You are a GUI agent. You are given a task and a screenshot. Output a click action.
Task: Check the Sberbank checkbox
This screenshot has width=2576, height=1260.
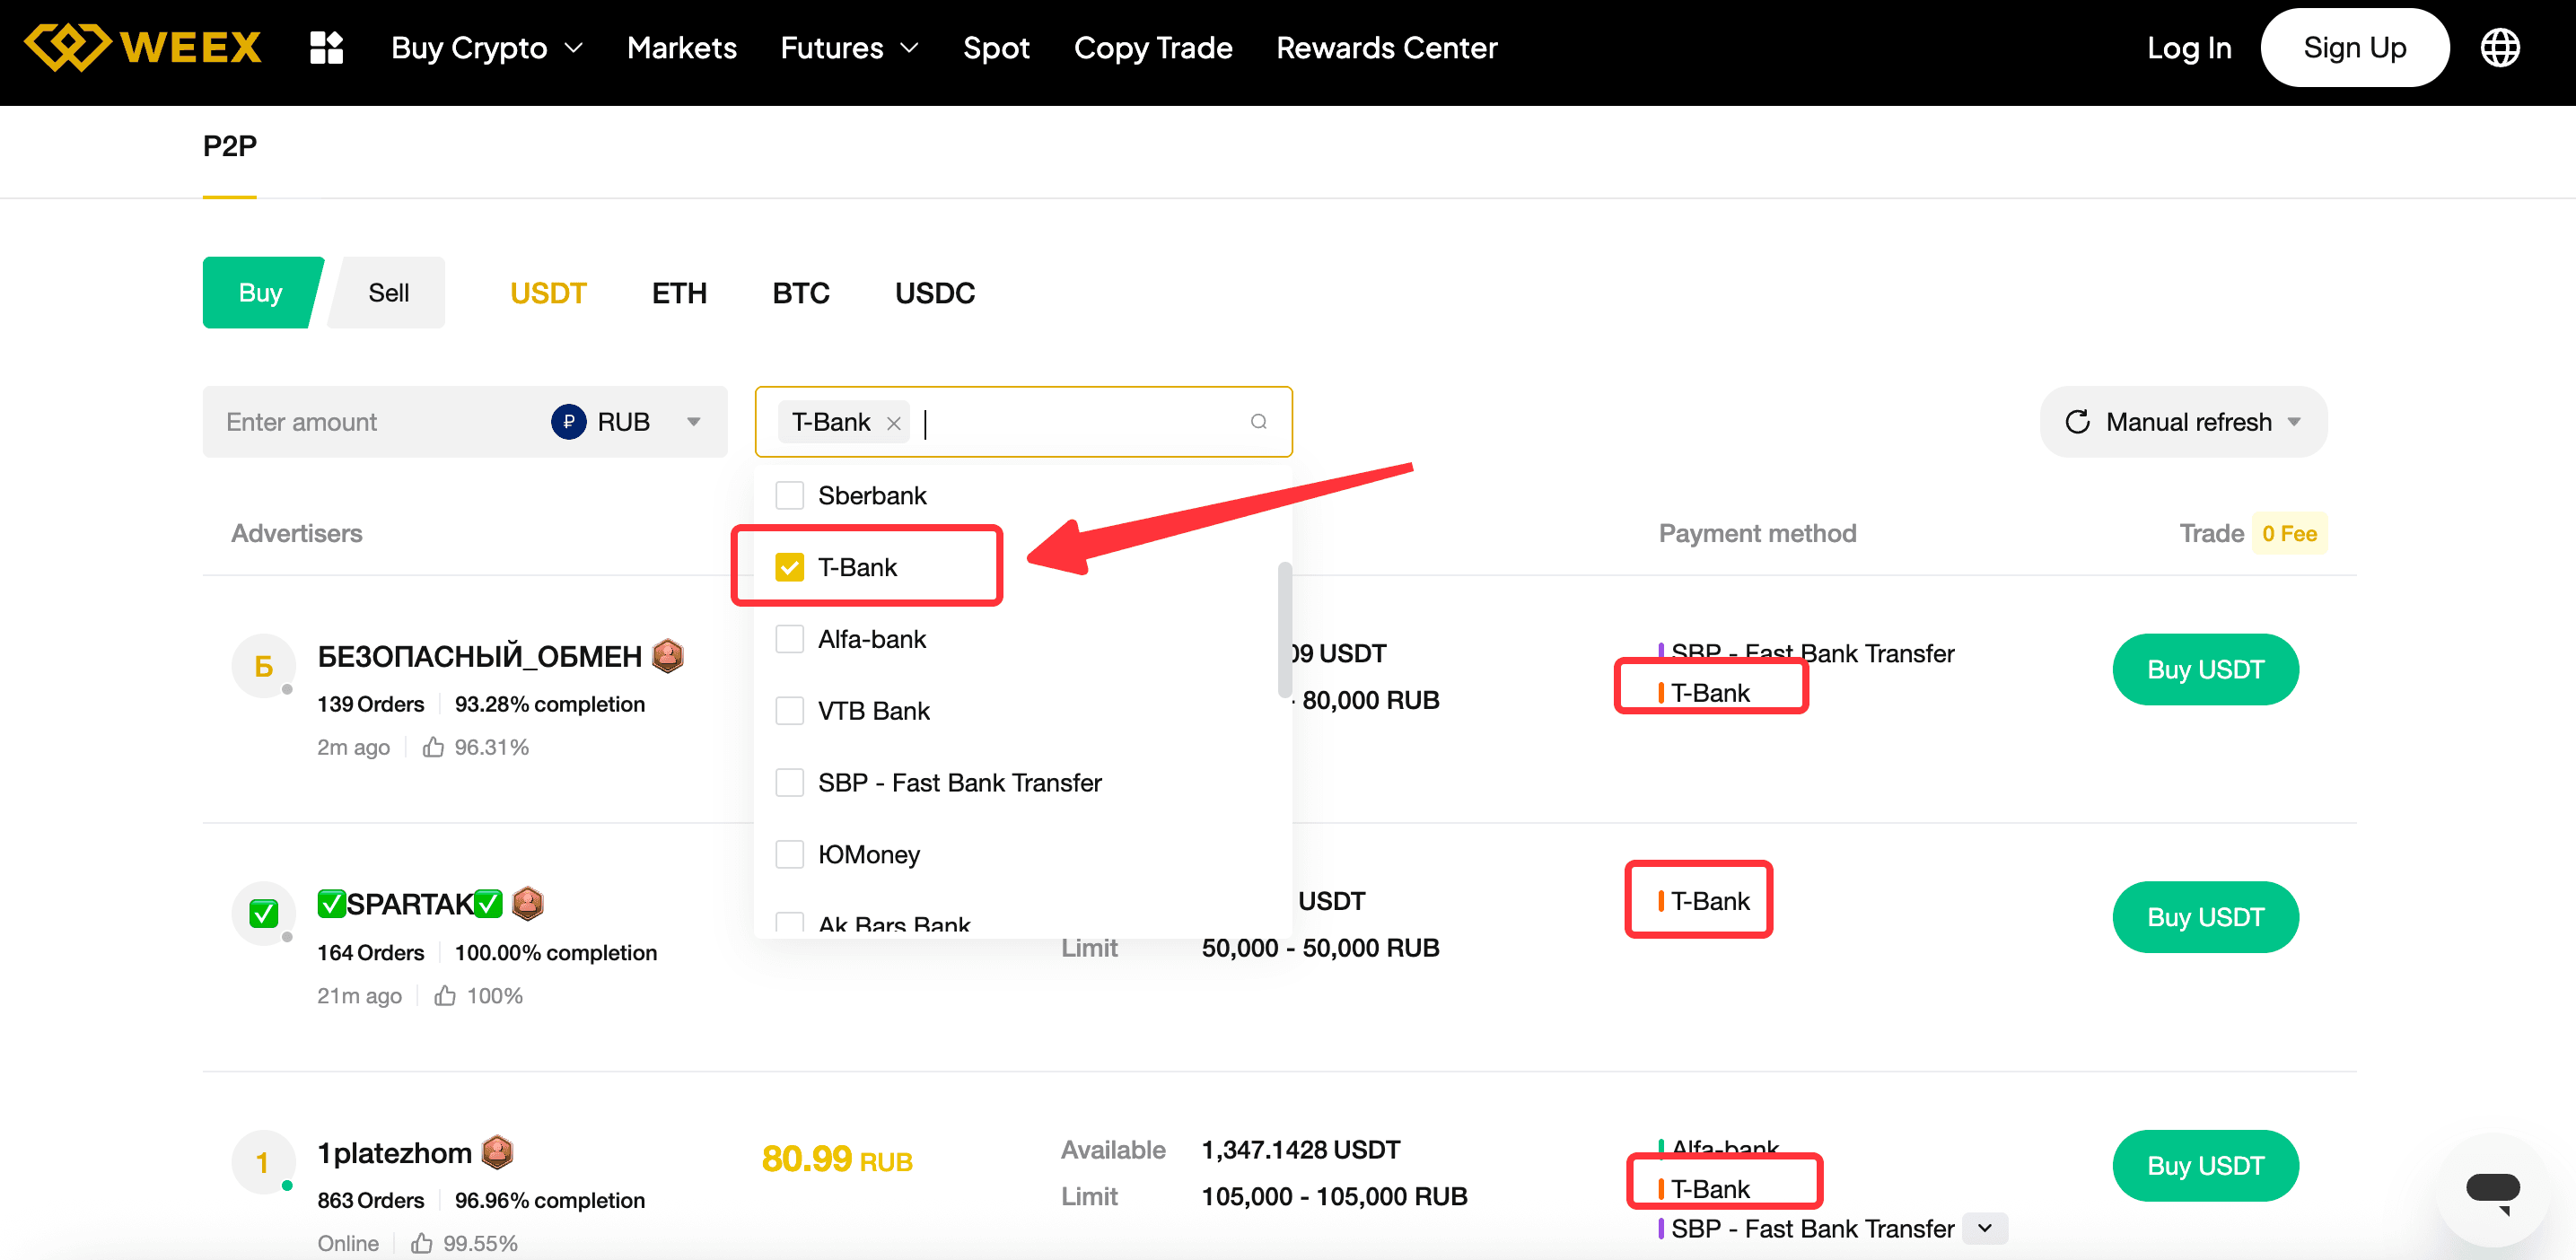pyautogui.click(x=790, y=495)
